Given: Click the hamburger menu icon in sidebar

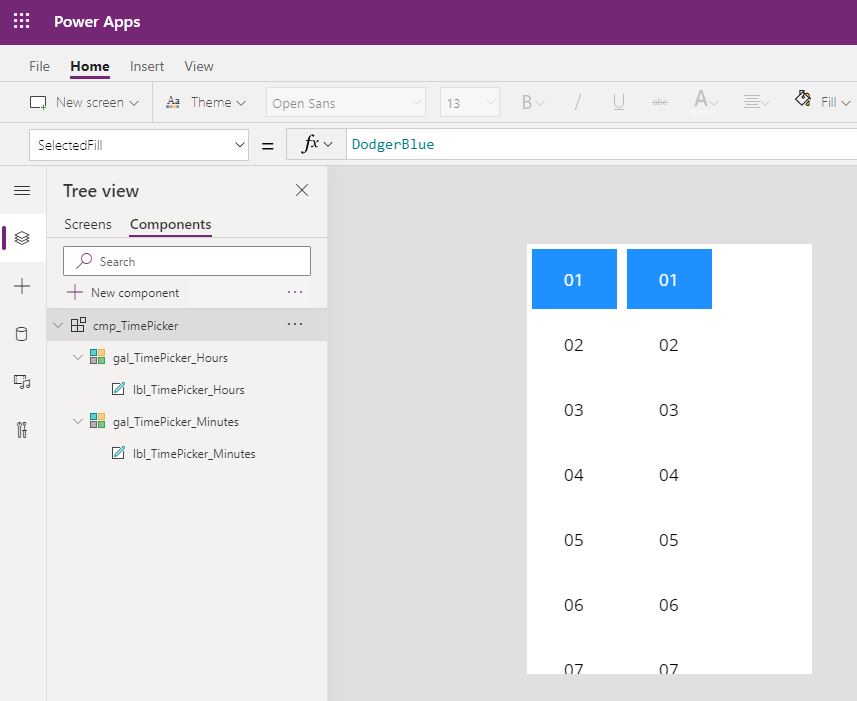Looking at the screenshot, I should pos(22,190).
